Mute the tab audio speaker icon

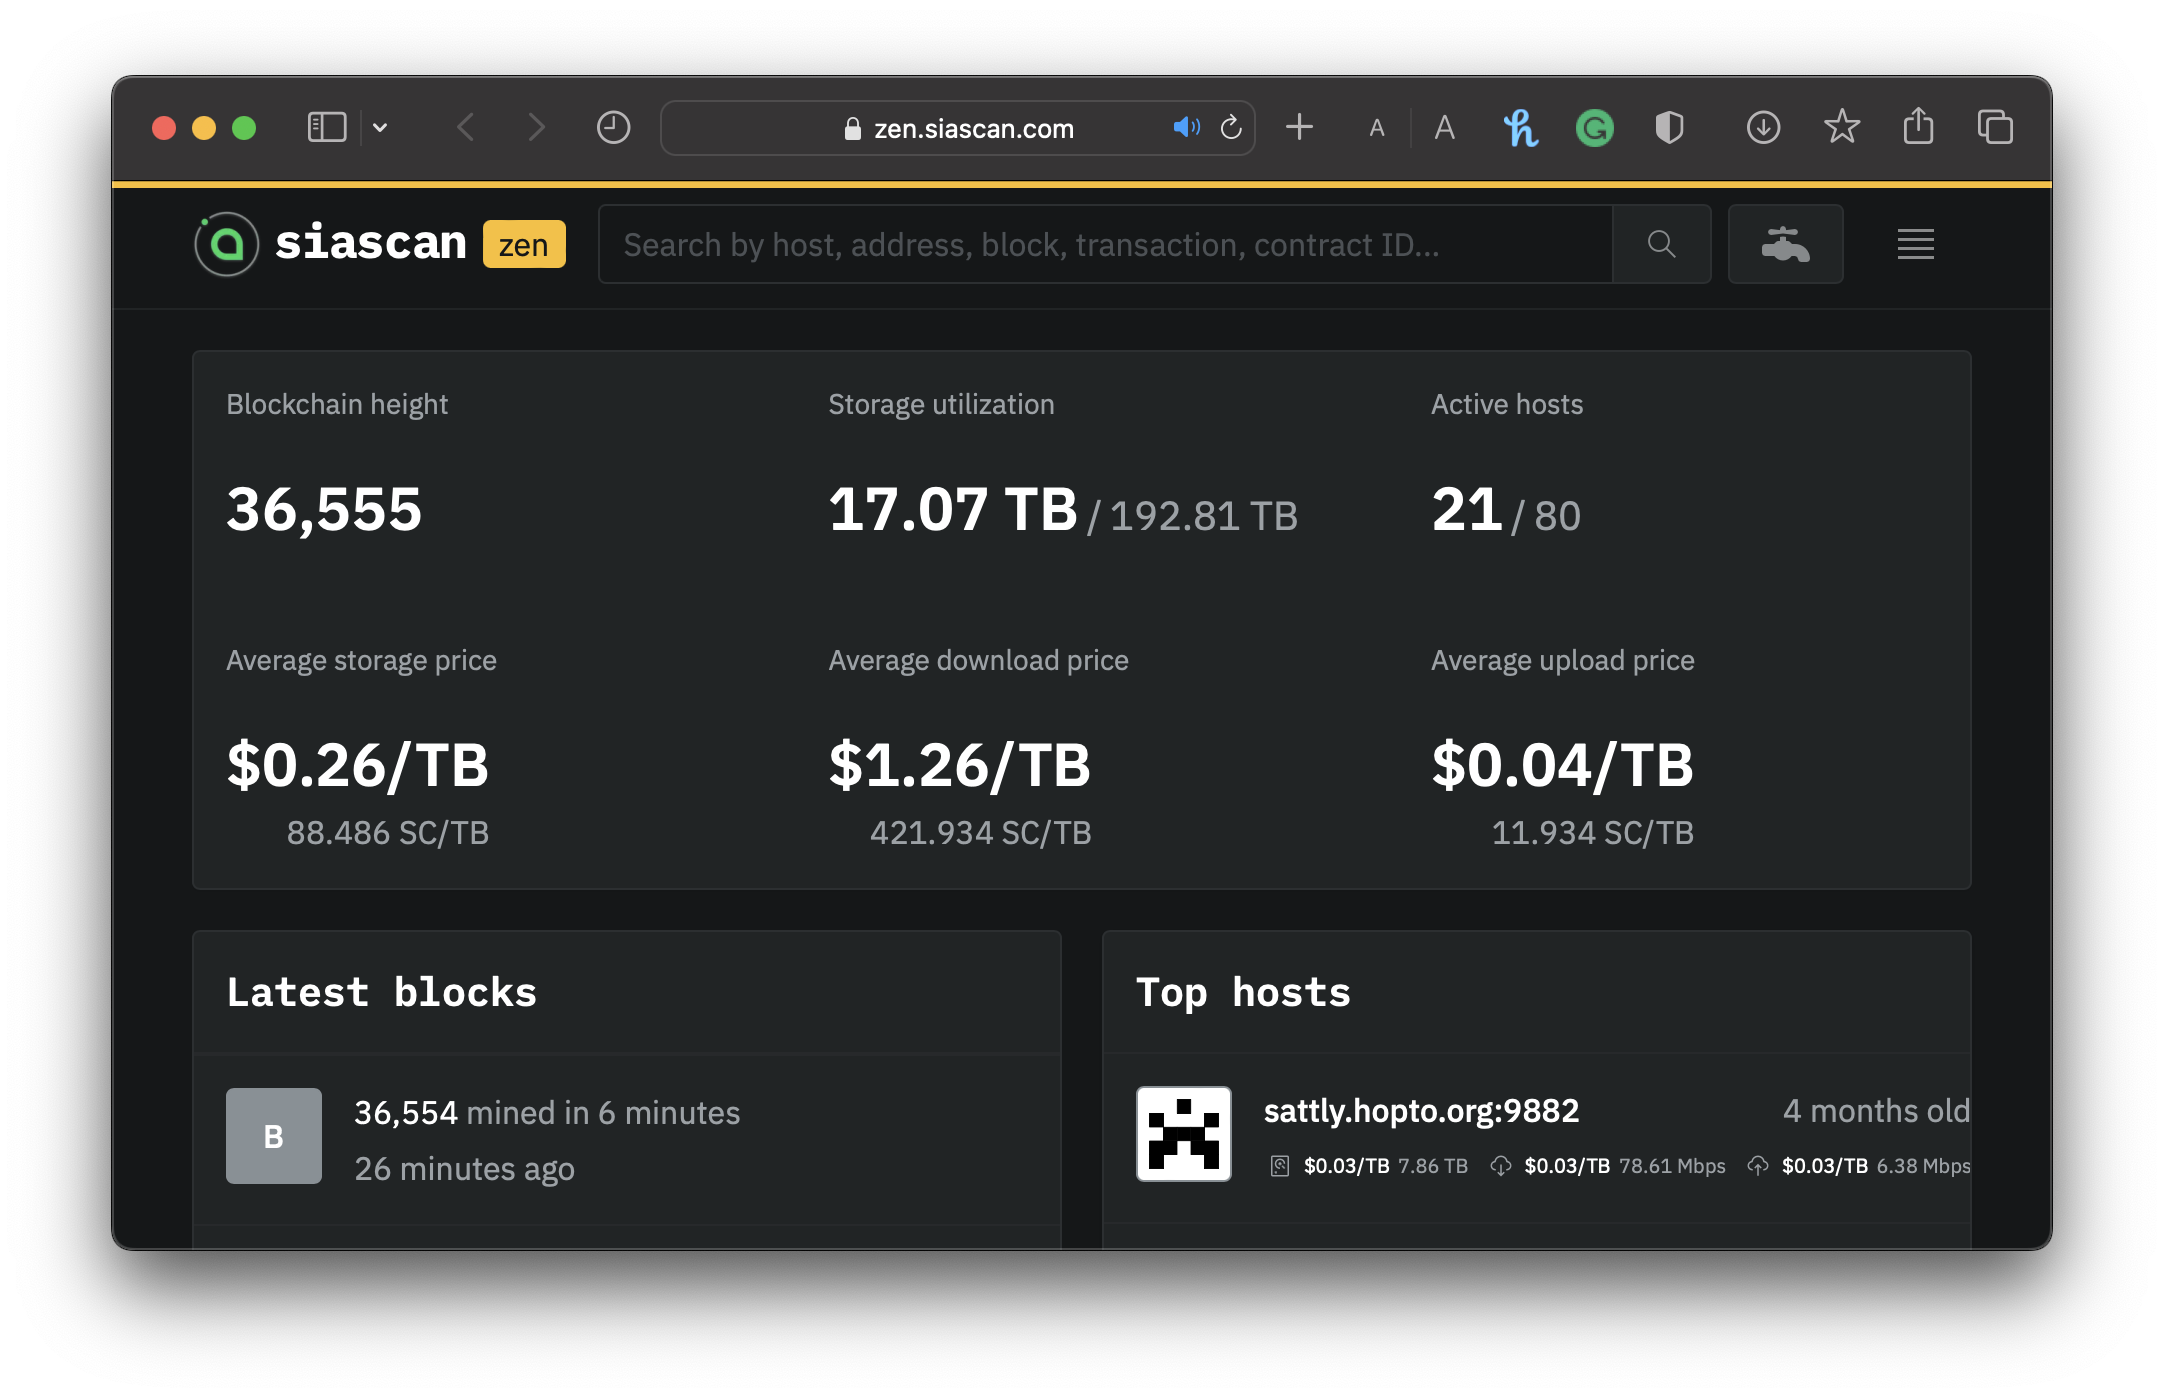click(1185, 127)
